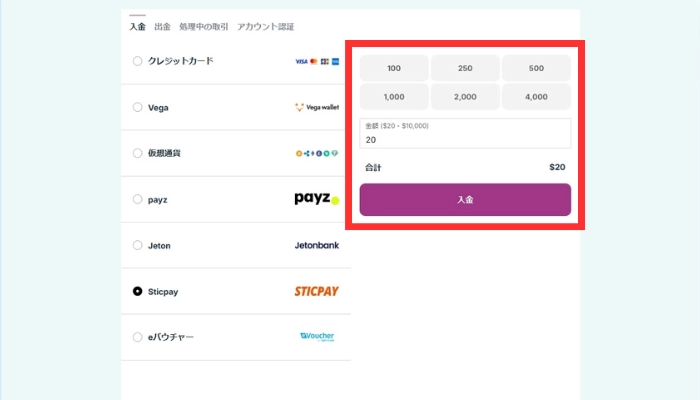
Task: Open the 処理中の取引 tab
Action: (203, 27)
